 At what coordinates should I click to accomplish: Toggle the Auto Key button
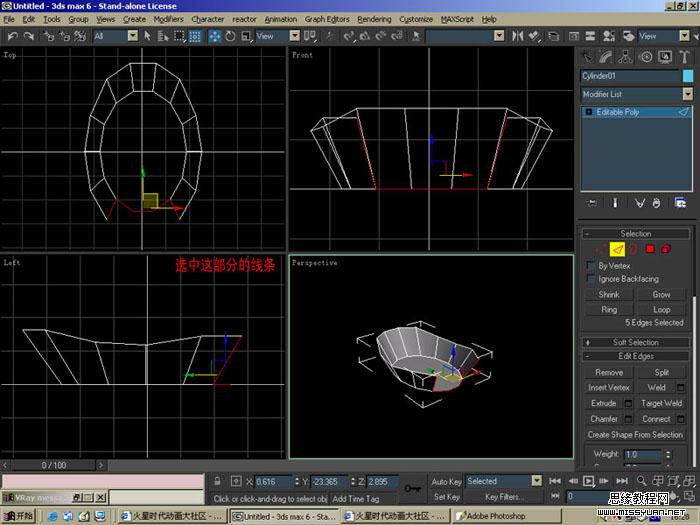446,481
